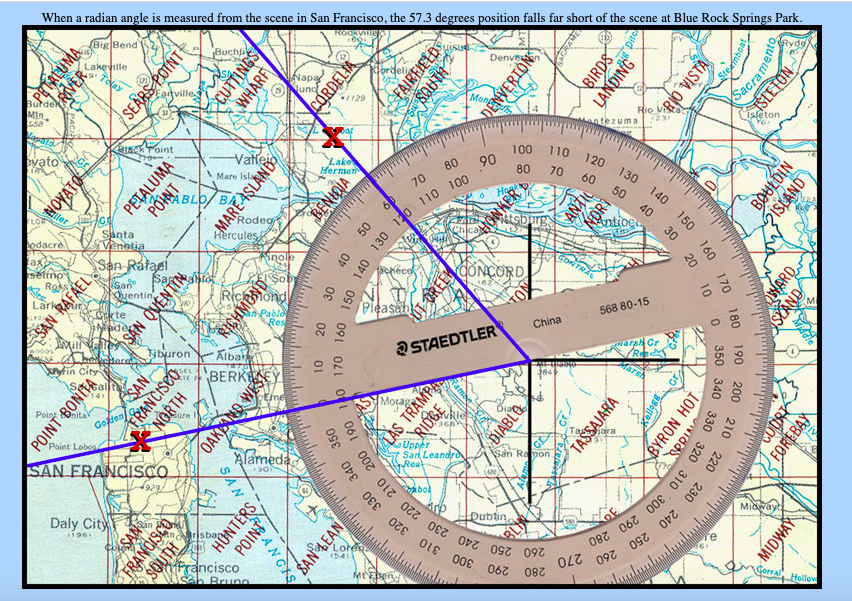Click the red 'BIRDS LANDING' quadrangle label
This screenshot has height=601, width=852.
[x=607, y=80]
